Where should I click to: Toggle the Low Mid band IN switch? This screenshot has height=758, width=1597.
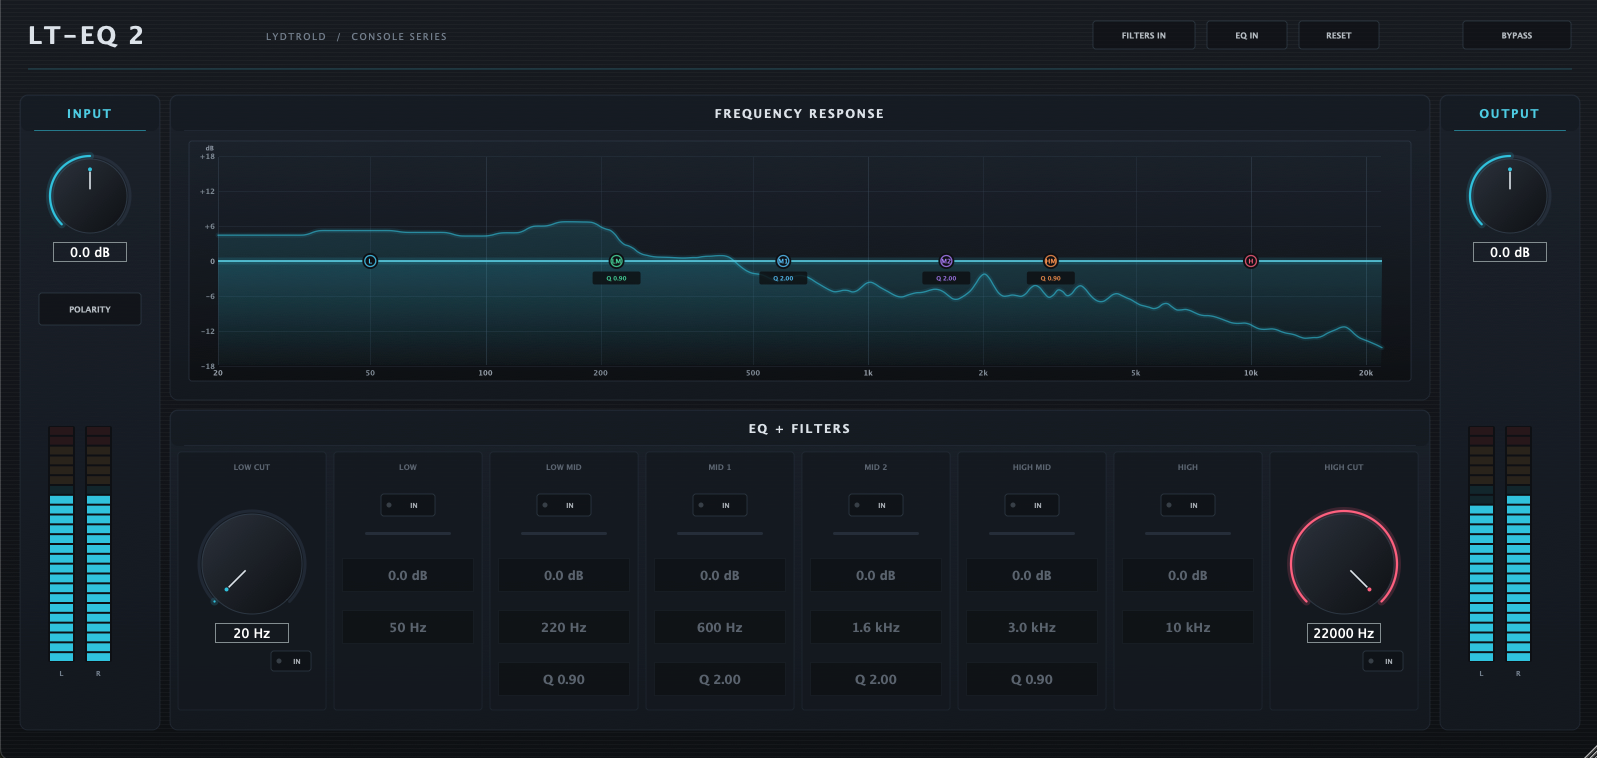pos(564,505)
